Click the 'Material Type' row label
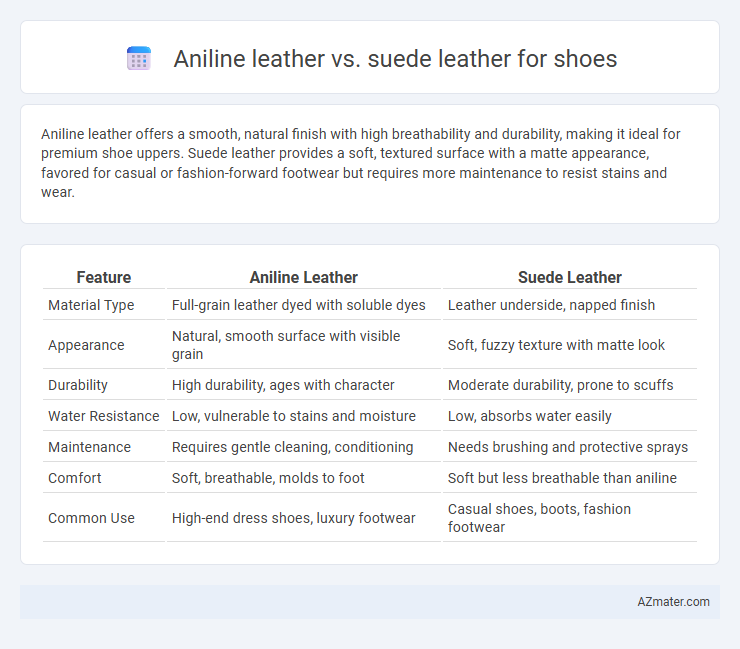The height and width of the screenshot is (649, 740). tap(91, 305)
